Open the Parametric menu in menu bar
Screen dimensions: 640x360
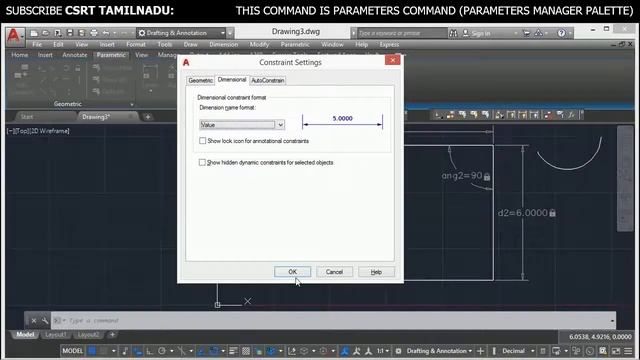point(295,44)
